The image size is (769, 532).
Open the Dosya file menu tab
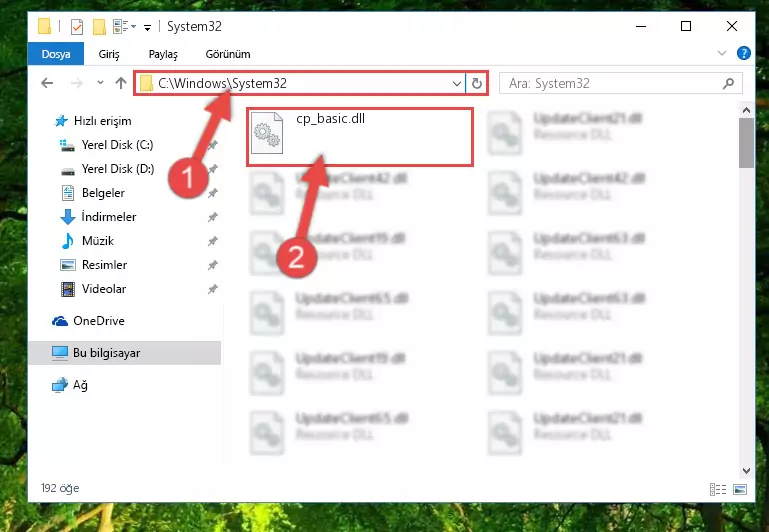tap(56, 54)
